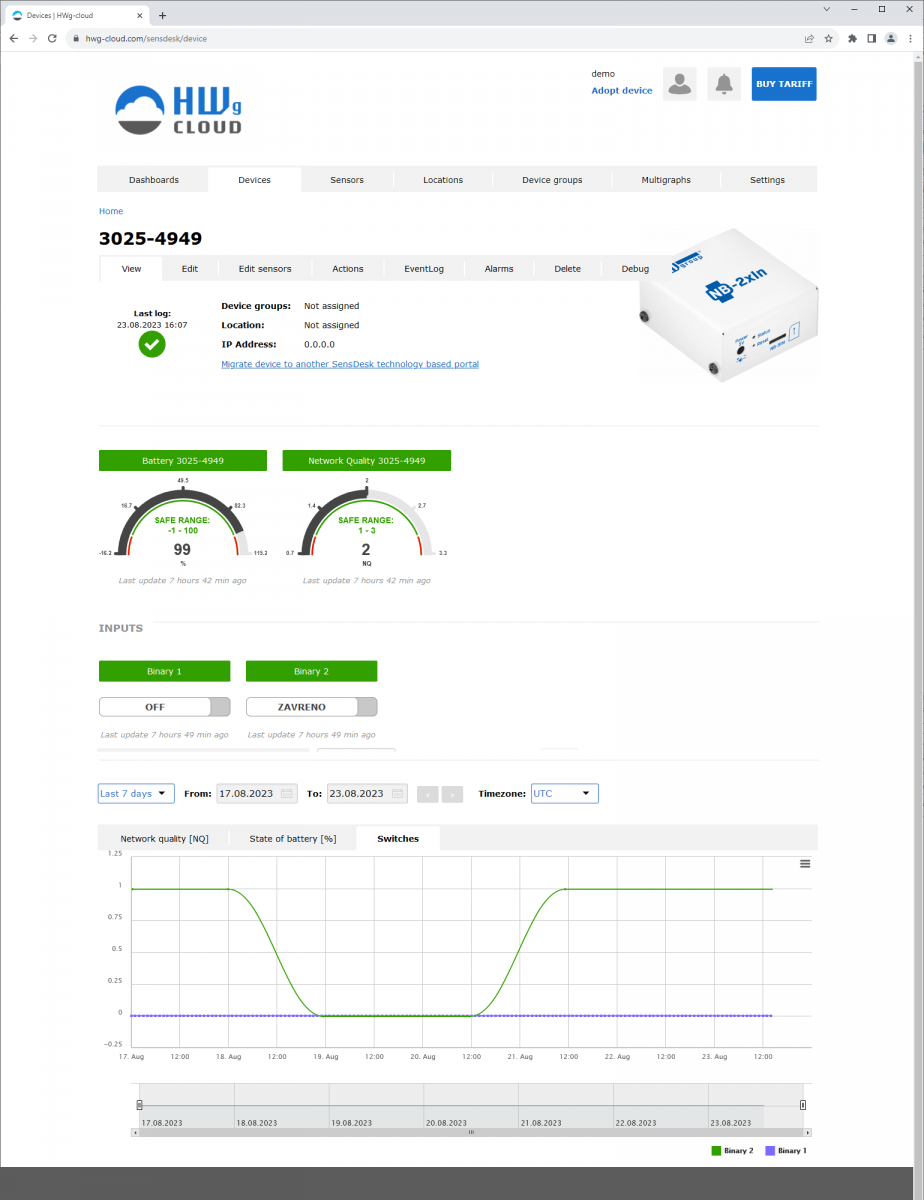Open the device Edit tab
Screen dimensions: 924x1200
click(190, 269)
